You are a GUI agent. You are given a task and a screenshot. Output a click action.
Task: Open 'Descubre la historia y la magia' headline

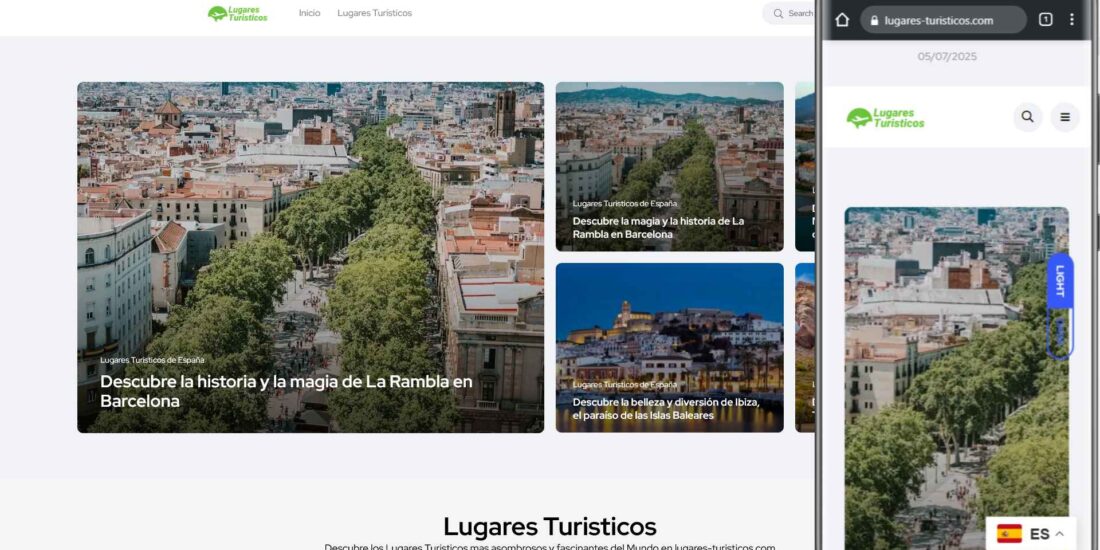tap(286, 391)
